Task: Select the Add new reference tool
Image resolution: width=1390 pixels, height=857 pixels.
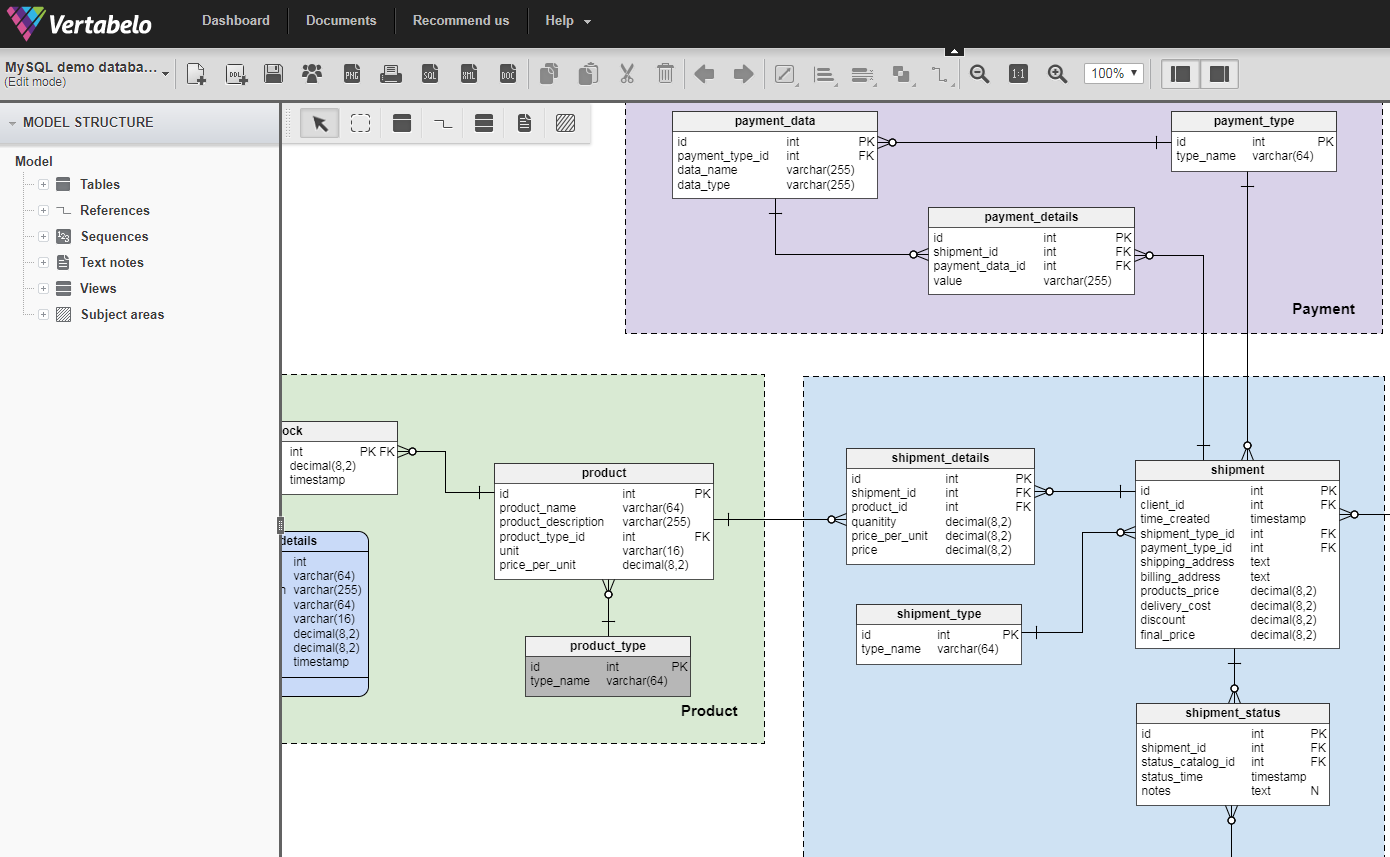Action: click(443, 123)
